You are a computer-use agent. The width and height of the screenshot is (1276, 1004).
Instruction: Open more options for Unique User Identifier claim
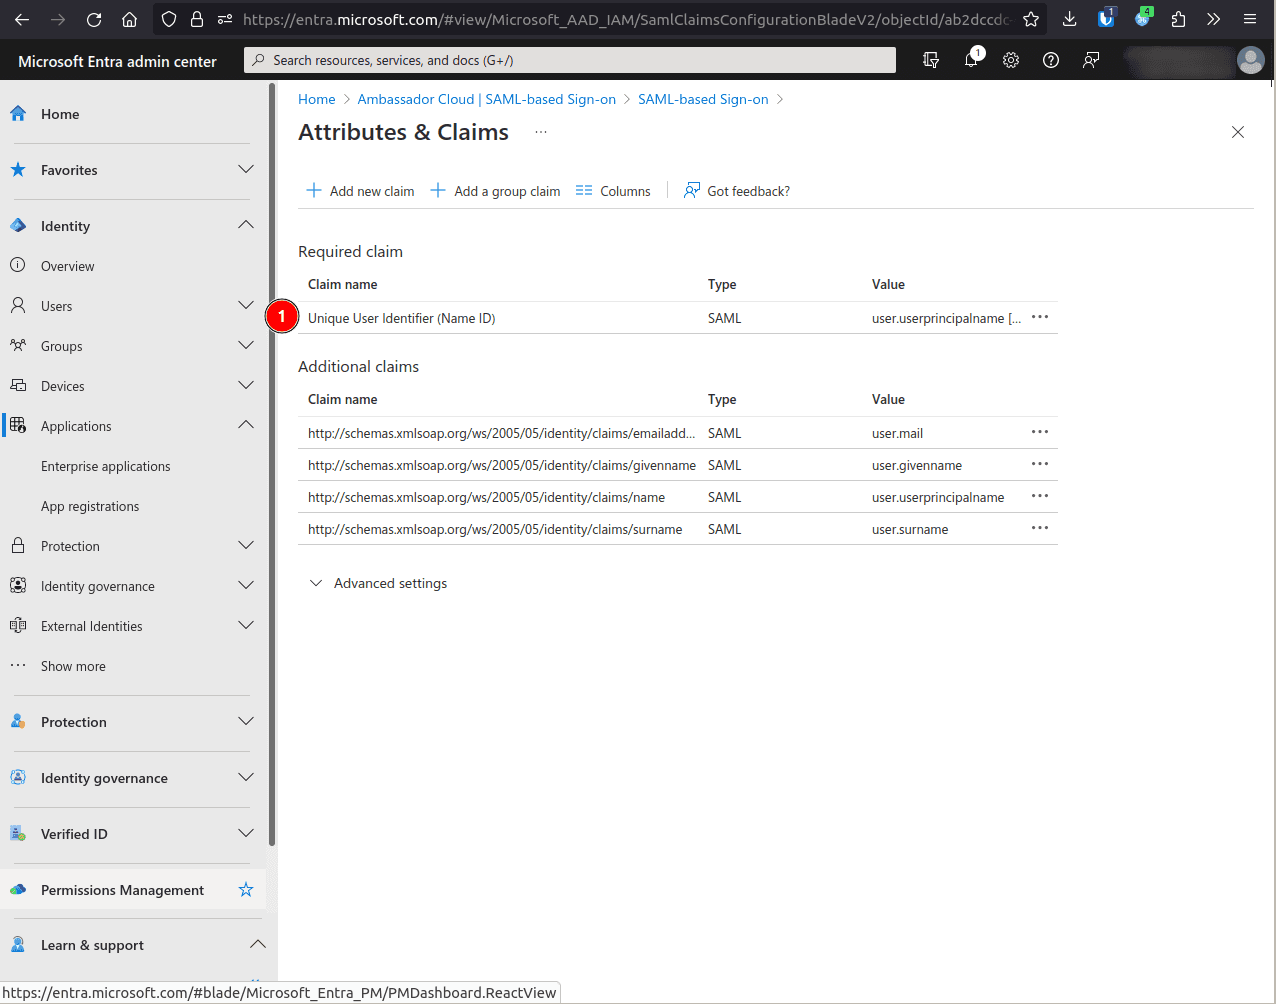click(x=1040, y=317)
